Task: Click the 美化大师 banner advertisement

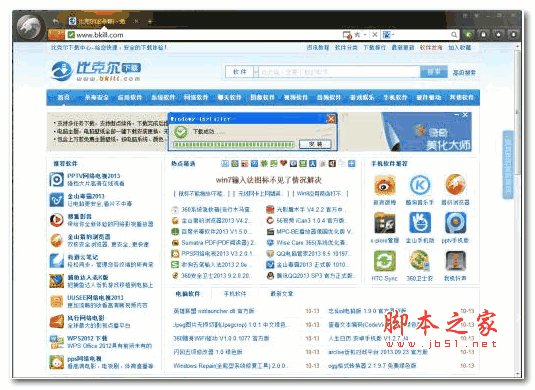Action: point(427,132)
